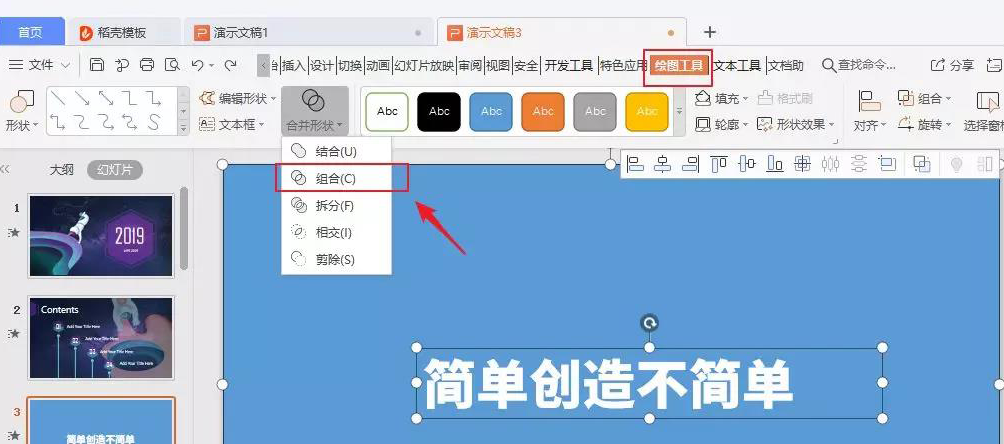Click Distribute Horizontally in floating toolbar

[830, 165]
